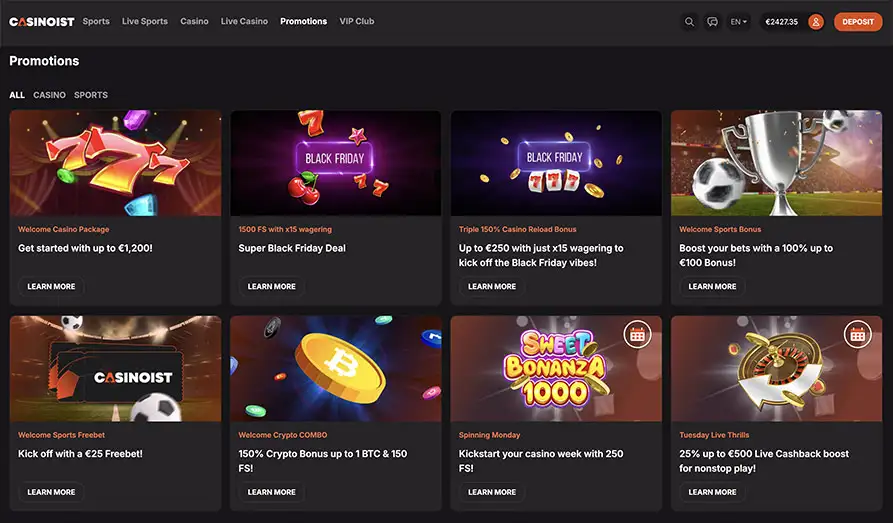Click the Sweet Bonanza 1000 banner image
This screenshot has height=523, width=893.
click(556, 369)
